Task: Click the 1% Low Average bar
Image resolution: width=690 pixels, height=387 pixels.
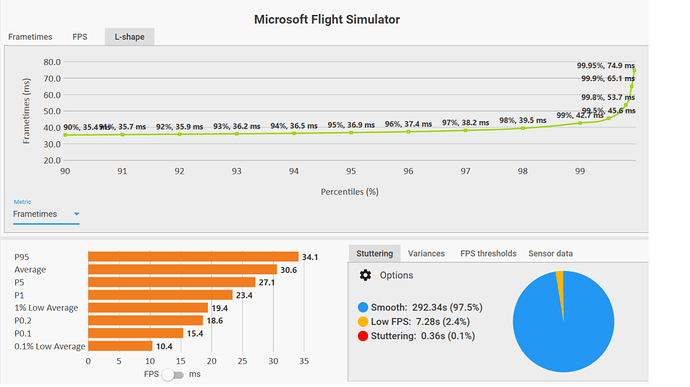Action: [148, 308]
